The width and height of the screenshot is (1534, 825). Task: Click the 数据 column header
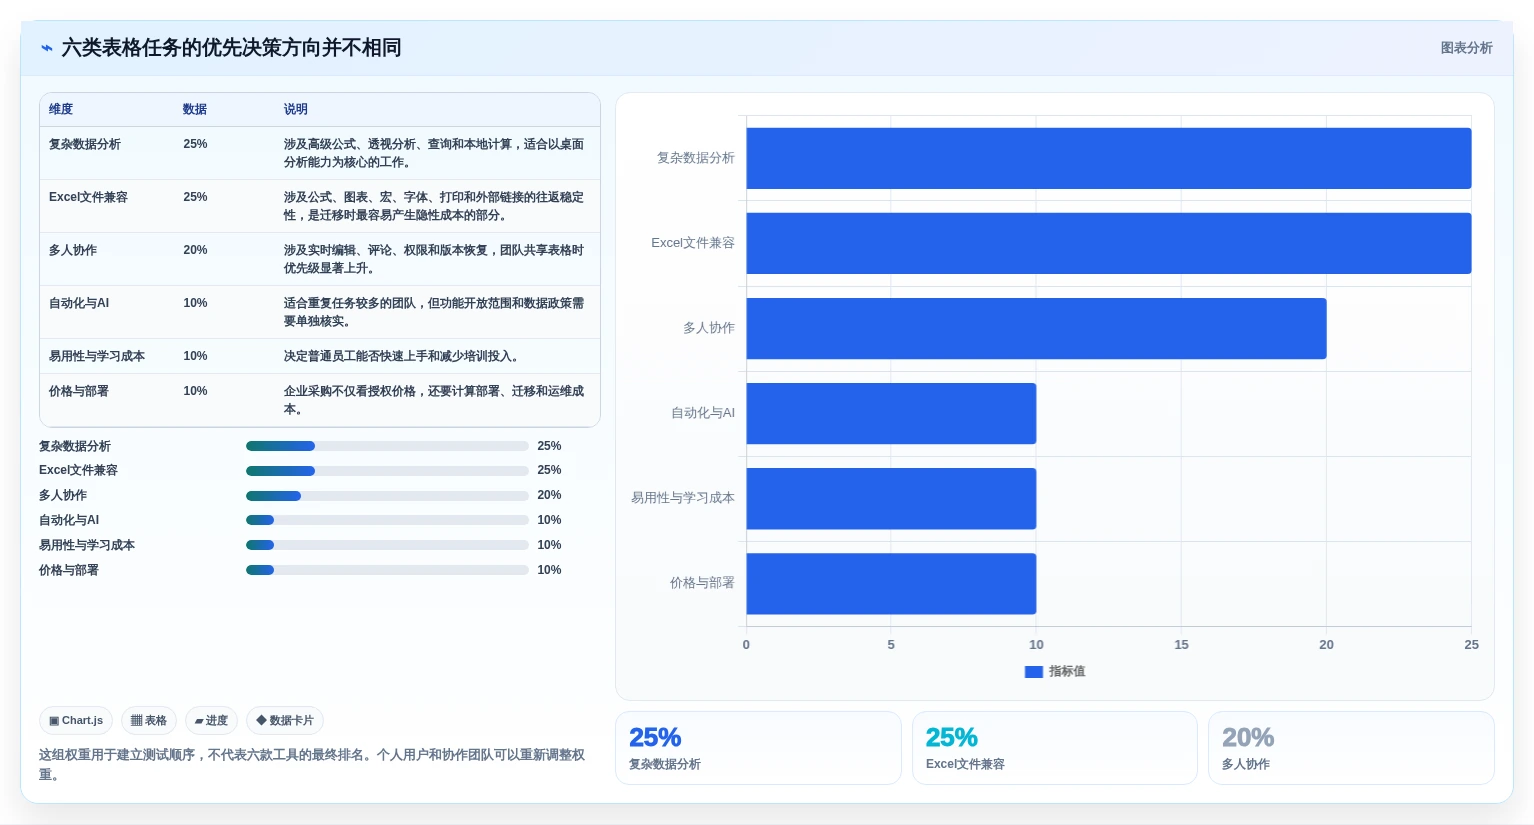195,109
